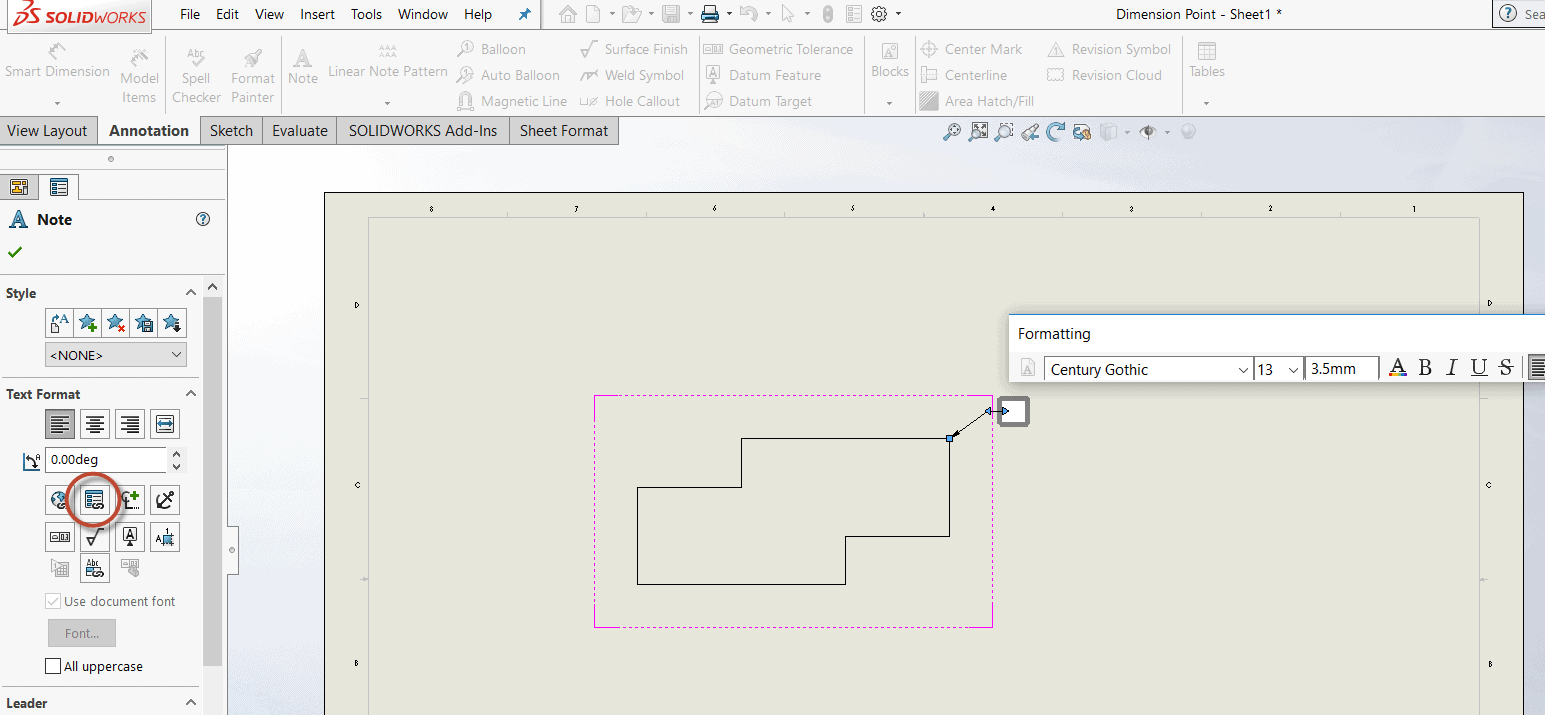Toggle the Lock/Unlock Note anchor icon
The image size is (1545, 715).
pyautogui.click(x=165, y=499)
